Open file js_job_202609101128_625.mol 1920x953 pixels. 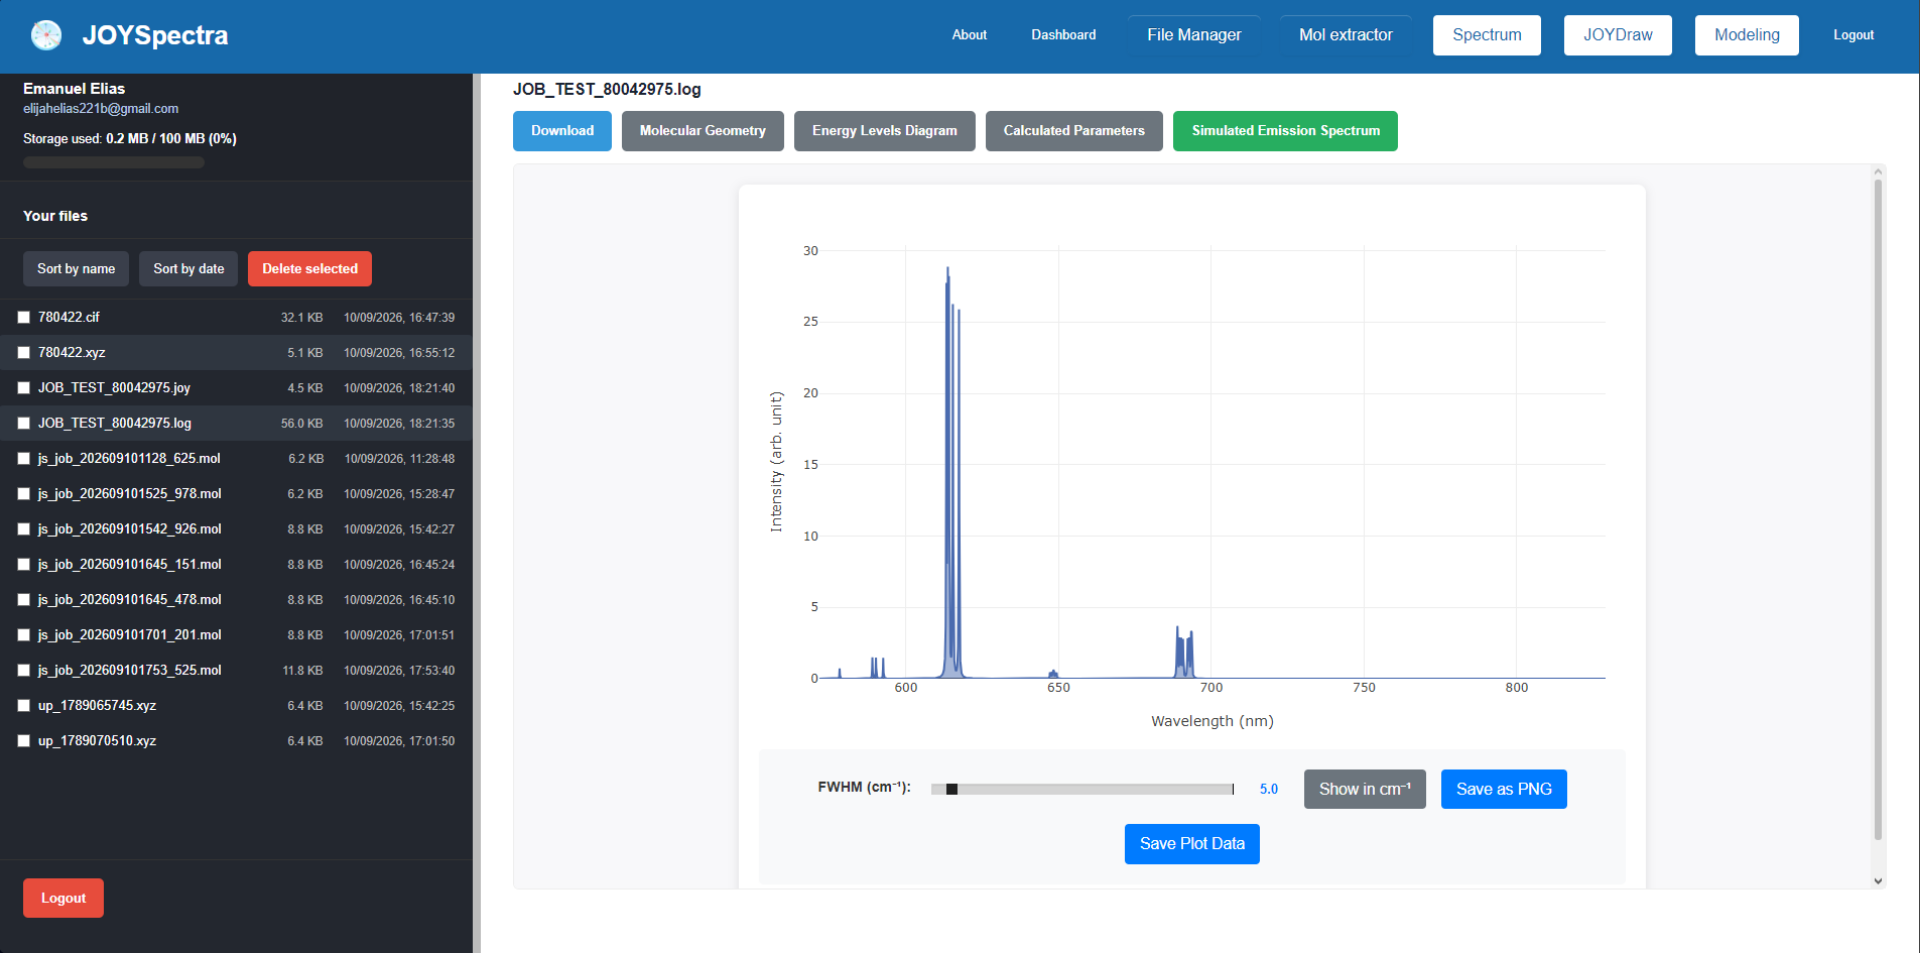coord(129,459)
